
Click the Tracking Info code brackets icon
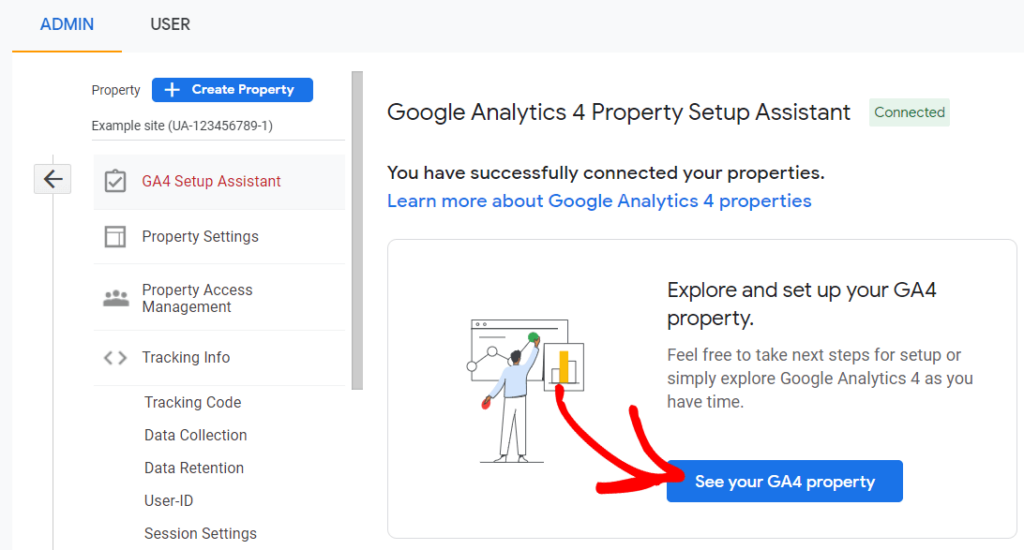(x=115, y=358)
